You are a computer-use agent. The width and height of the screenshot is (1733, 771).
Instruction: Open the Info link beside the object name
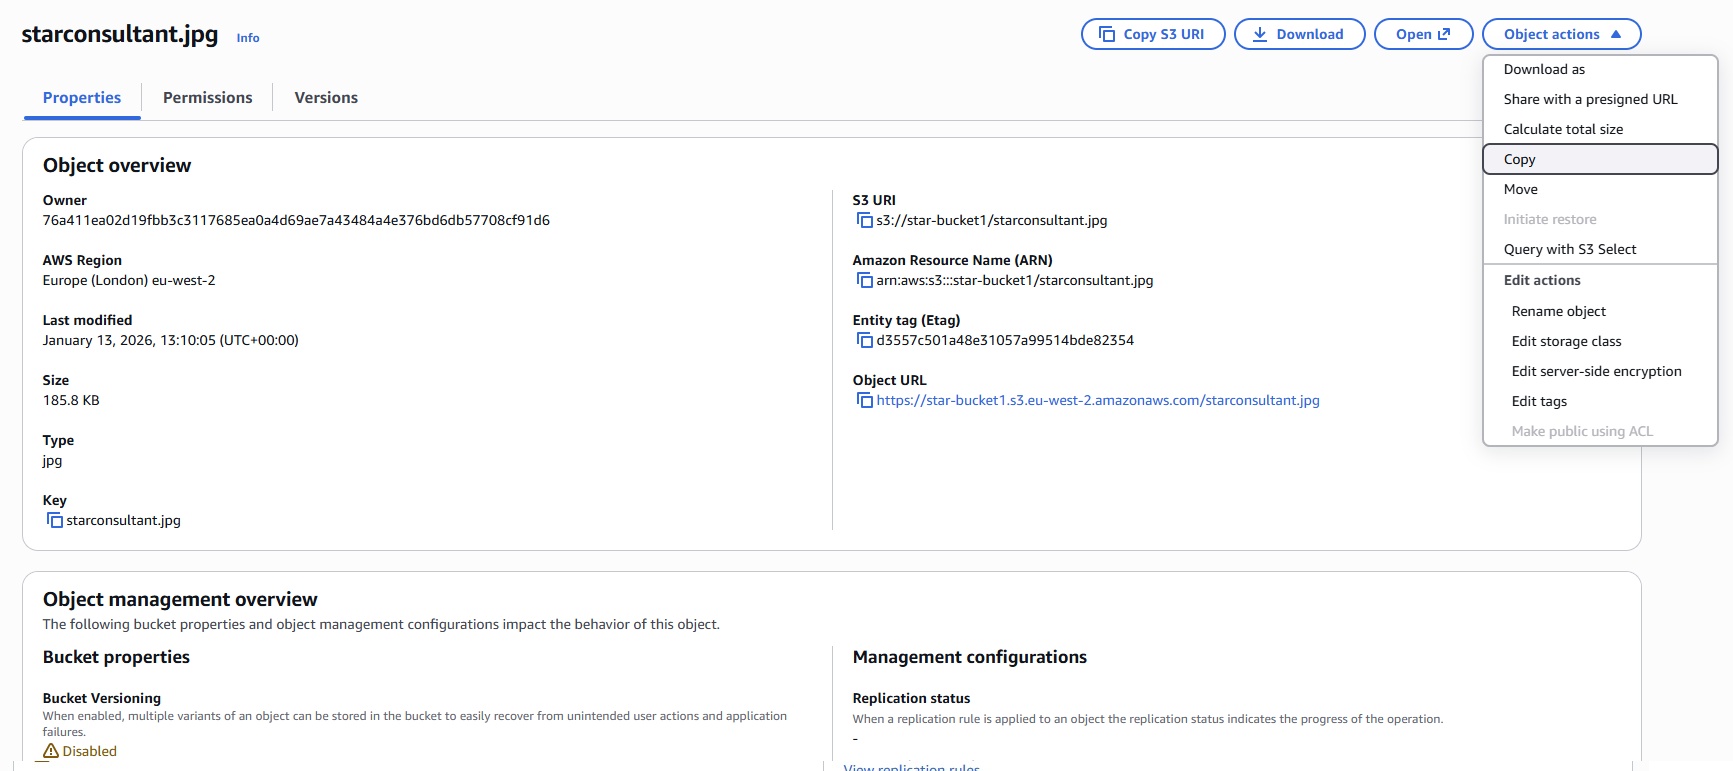tap(248, 38)
